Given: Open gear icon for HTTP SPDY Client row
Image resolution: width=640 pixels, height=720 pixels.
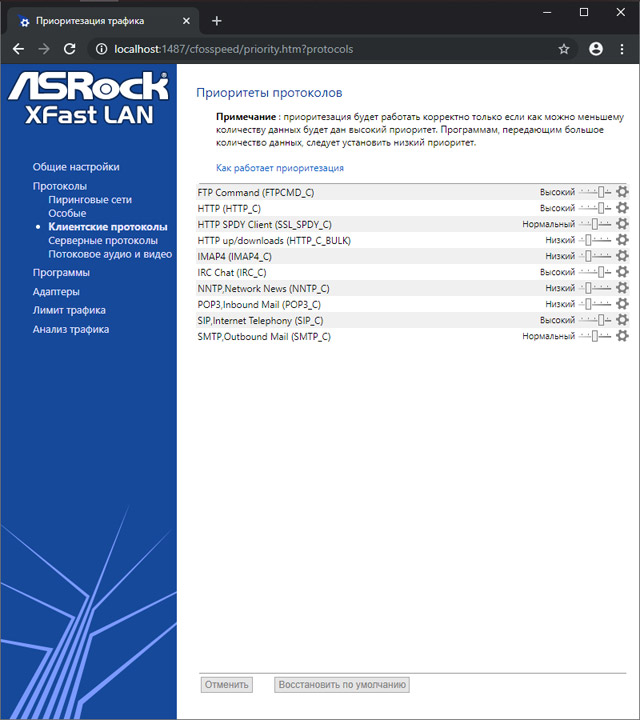Looking at the screenshot, I should [622, 224].
